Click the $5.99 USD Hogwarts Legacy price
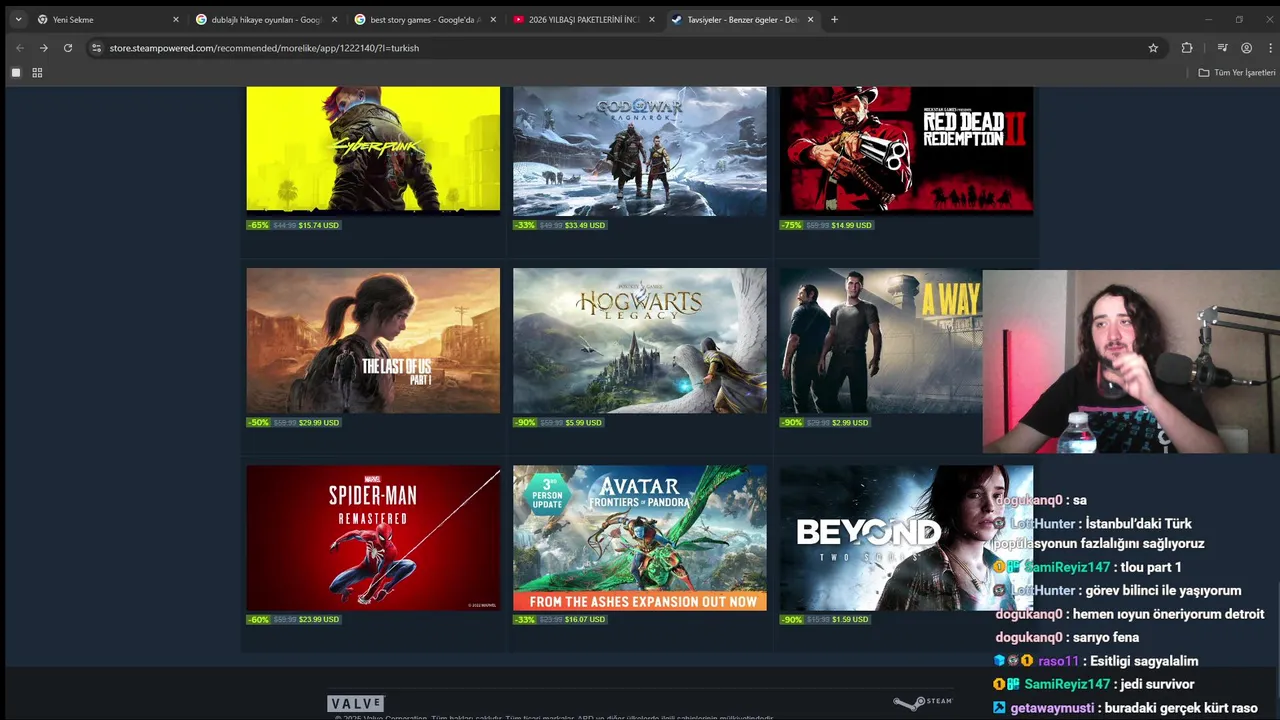1280x720 pixels. (x=583, y=422)
